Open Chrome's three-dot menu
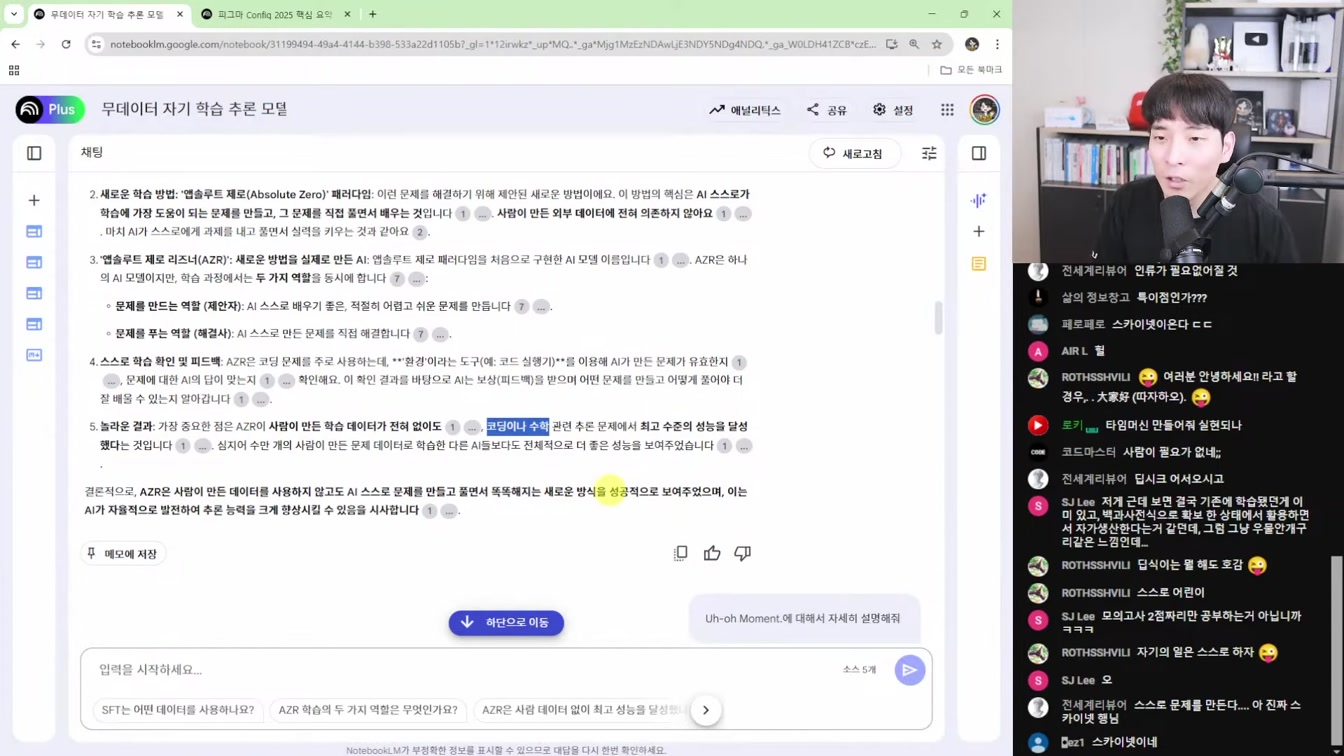Image resolution: width=1344 pixels, height=756 pixels. point(997,44)
